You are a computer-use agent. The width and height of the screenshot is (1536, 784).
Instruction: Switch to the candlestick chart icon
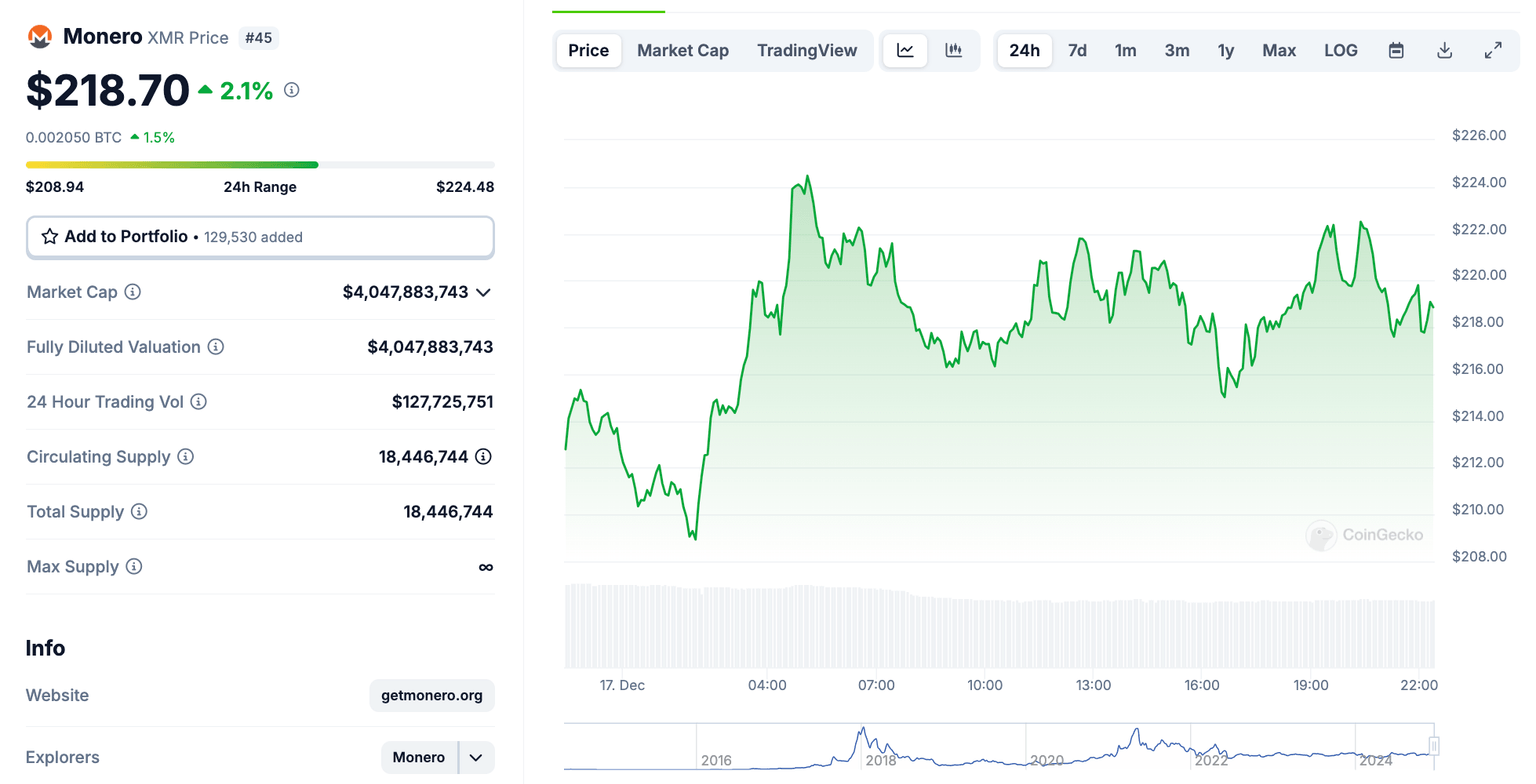click(x=953, y=50)
